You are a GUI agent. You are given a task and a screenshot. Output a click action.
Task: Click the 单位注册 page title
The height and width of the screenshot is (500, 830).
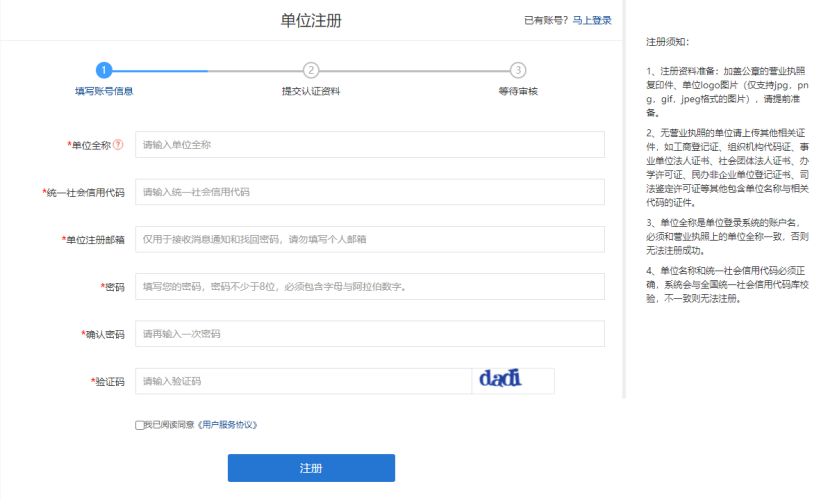click(x=311, y=20)
